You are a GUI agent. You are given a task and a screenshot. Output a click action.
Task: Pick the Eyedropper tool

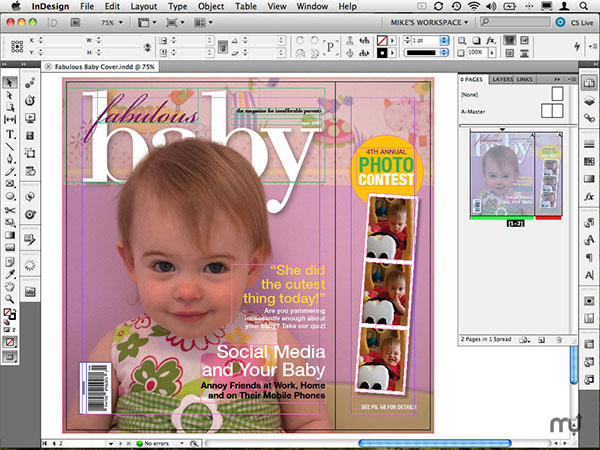[x=11, y=273]
